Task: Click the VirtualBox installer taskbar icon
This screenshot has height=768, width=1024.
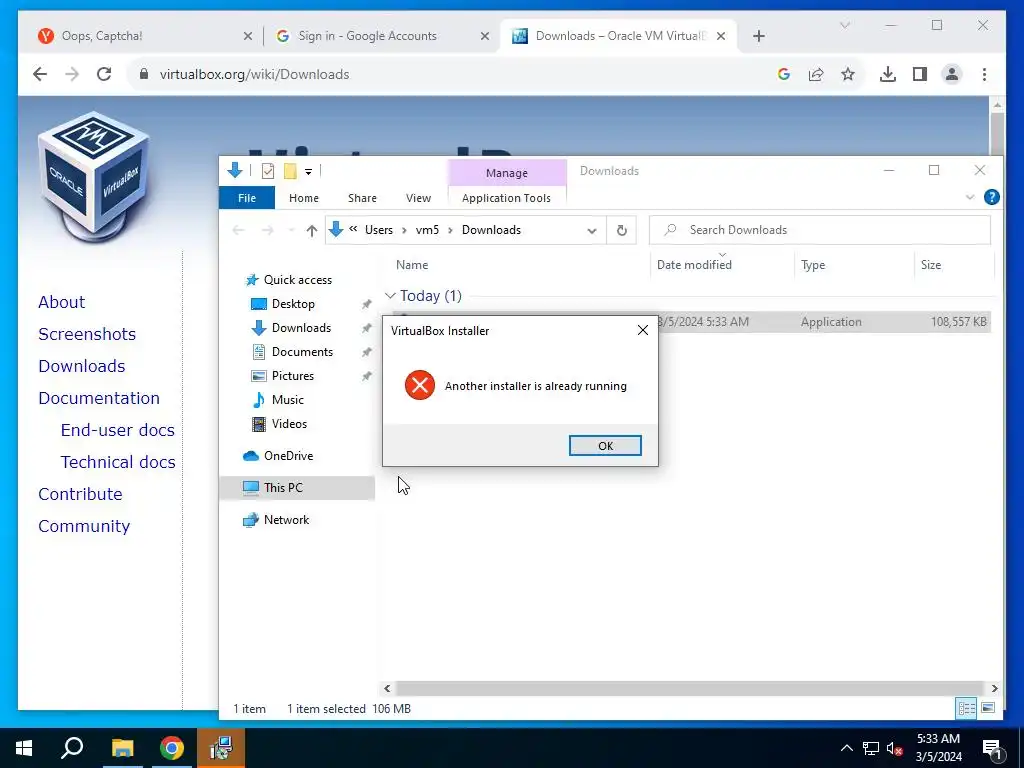Action: pos(221,748)
